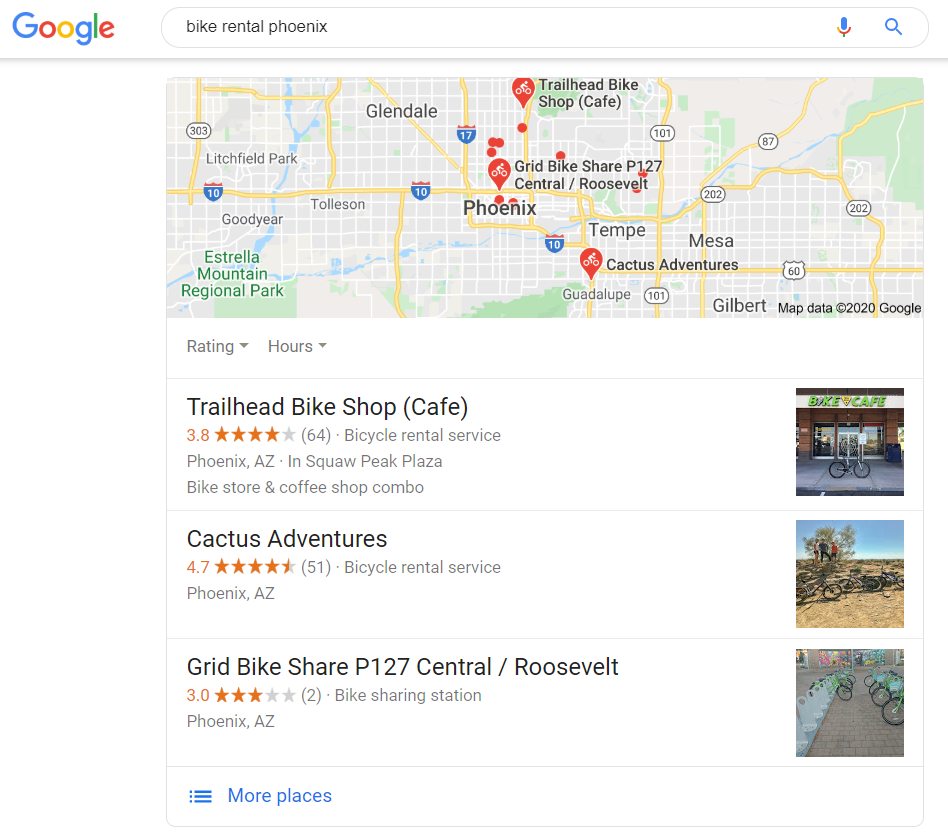948x839 pixels.
Task: Select Cactus Adventures map pin
Action: pos(591,263)
